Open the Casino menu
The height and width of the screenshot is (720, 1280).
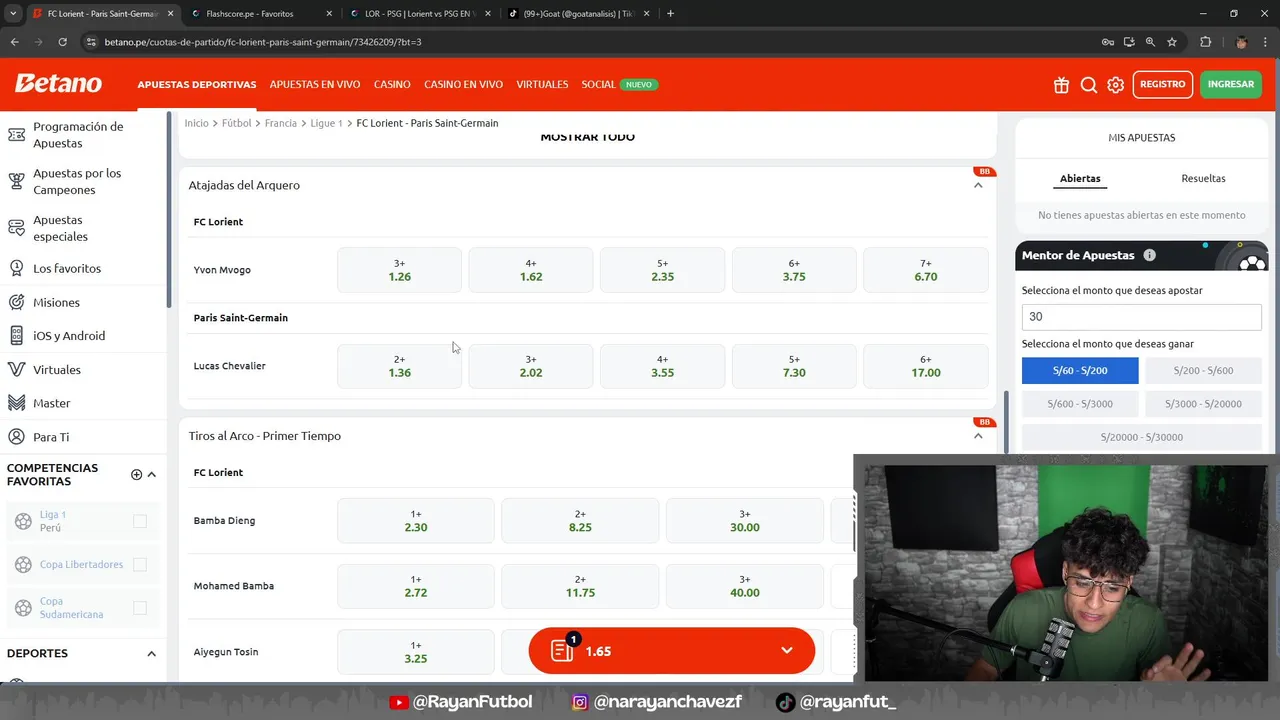pos(392,85)
